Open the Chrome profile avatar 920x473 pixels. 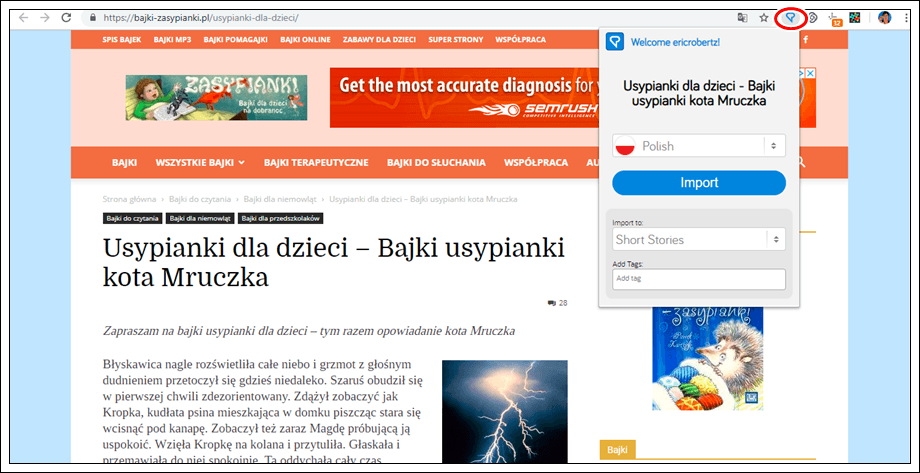pyautogui.click(x=884, y=18)
